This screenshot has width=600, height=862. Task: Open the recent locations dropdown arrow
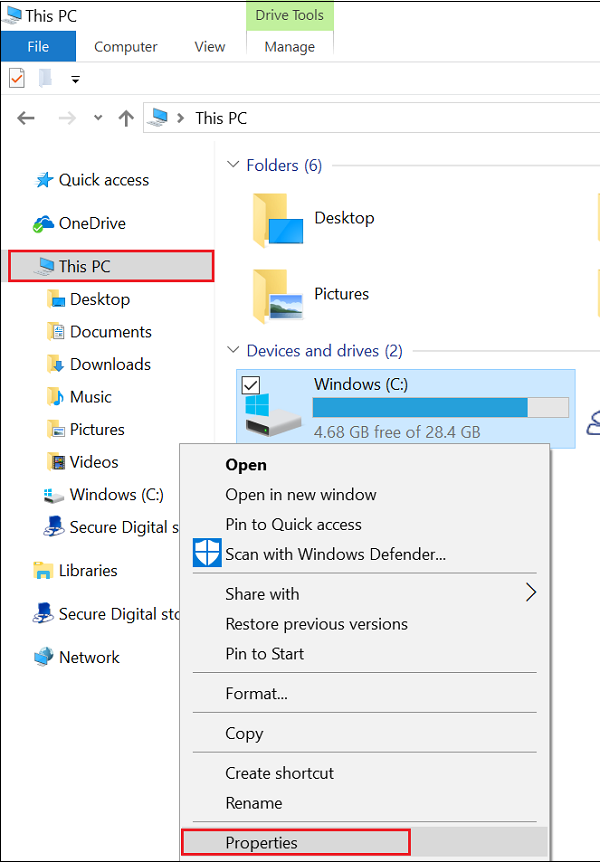click(x=98, y=118)
